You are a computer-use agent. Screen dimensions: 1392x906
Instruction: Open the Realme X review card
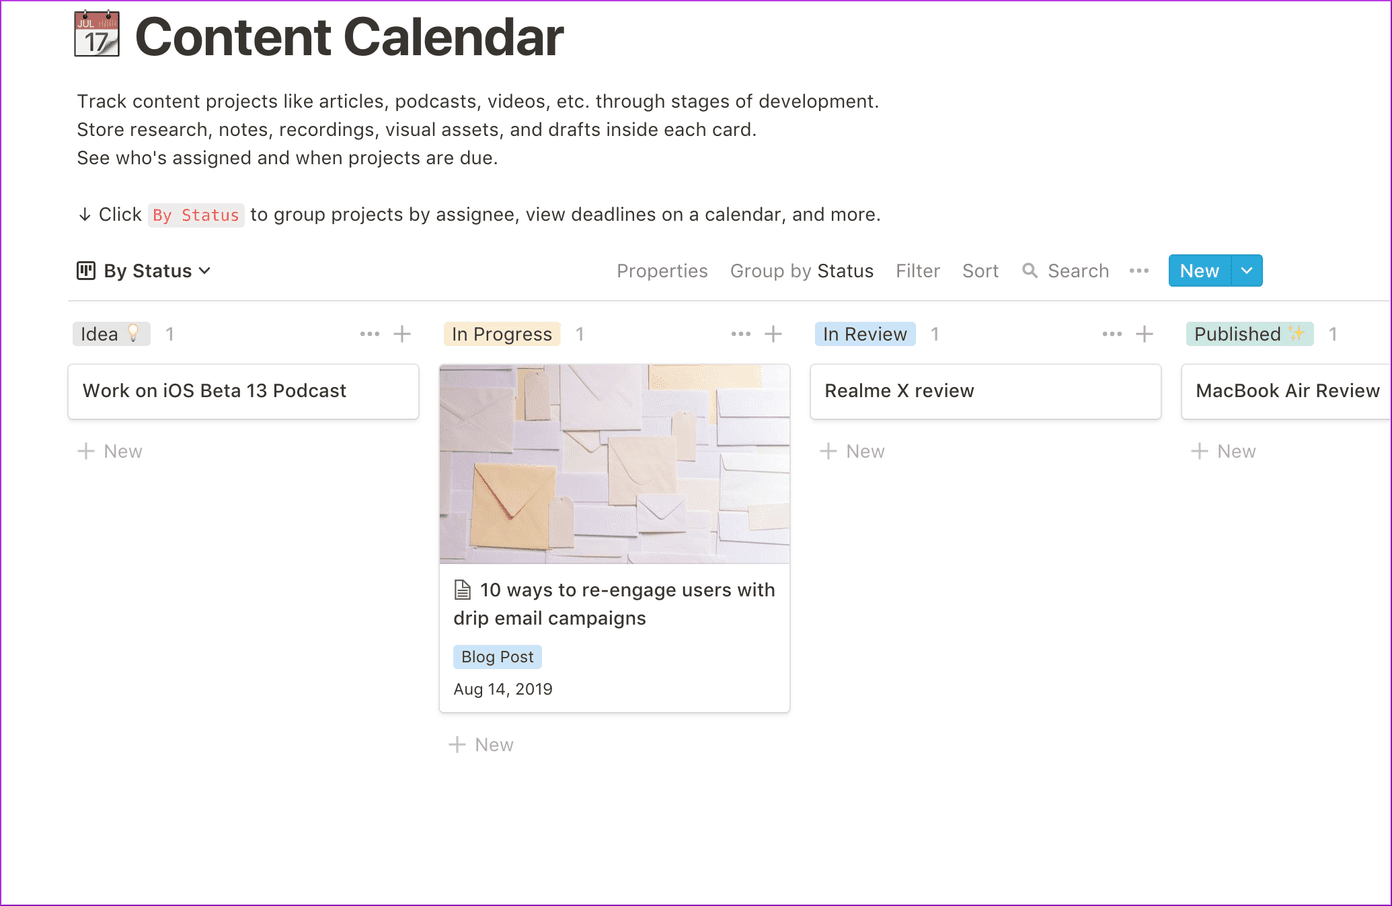(985, 391)
